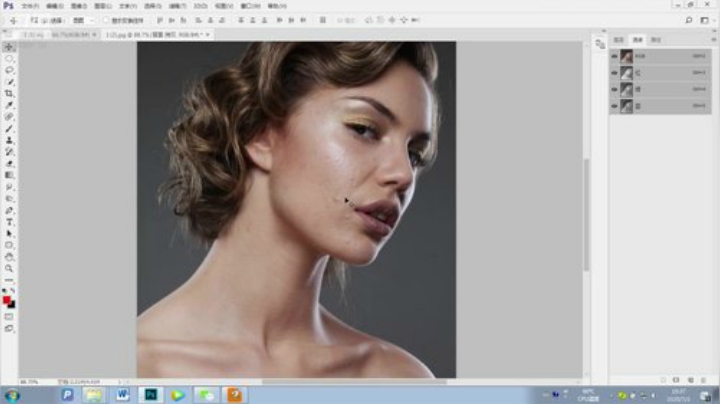Select the Healing Brush tool
The width and height of the screenshot is (720, 404).
coord(9,117)
